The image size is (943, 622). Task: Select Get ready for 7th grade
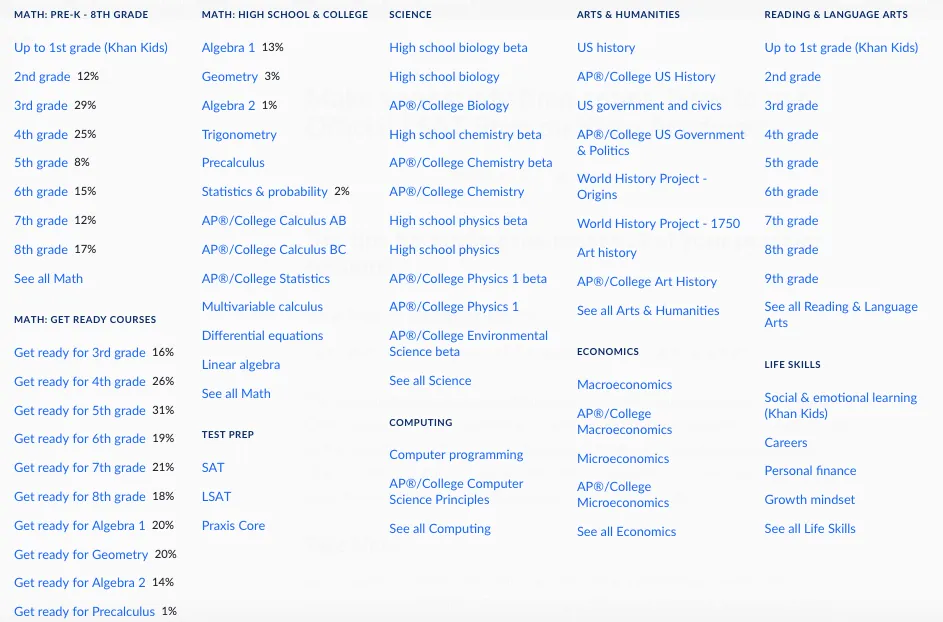click(80, 467)
